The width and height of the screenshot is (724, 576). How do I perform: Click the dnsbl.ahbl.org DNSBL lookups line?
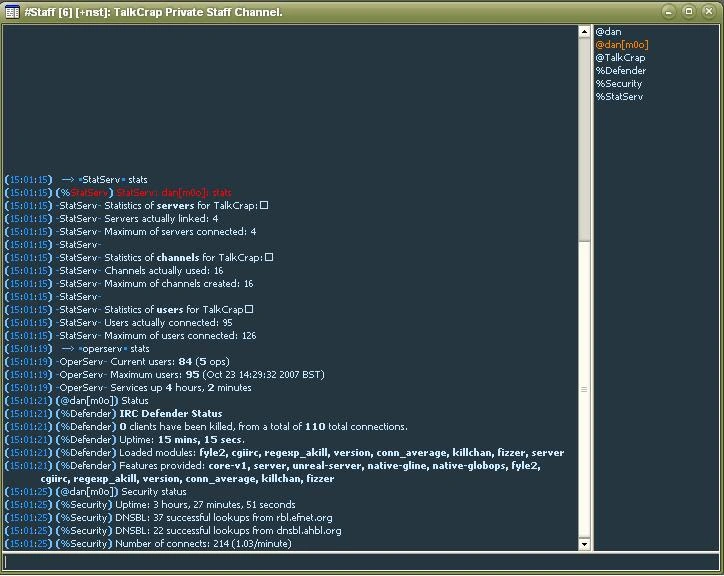click(x=173, y=530)
